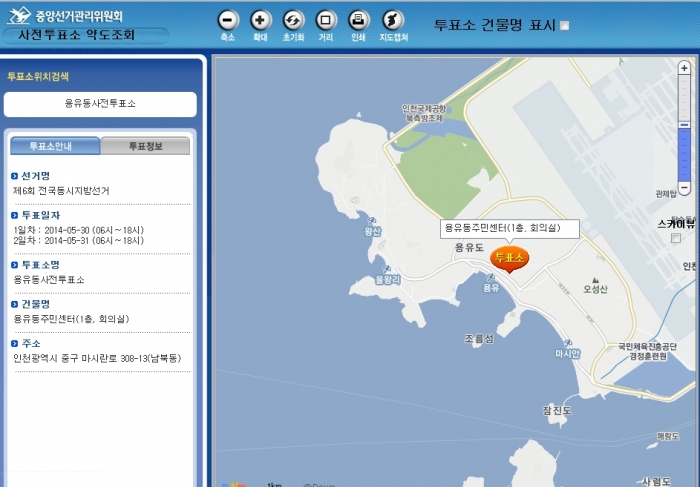Screen dimensions: 700x487
Task: Click the 인천광역시 중구 마시란로 address text
Action: point(97,358)
